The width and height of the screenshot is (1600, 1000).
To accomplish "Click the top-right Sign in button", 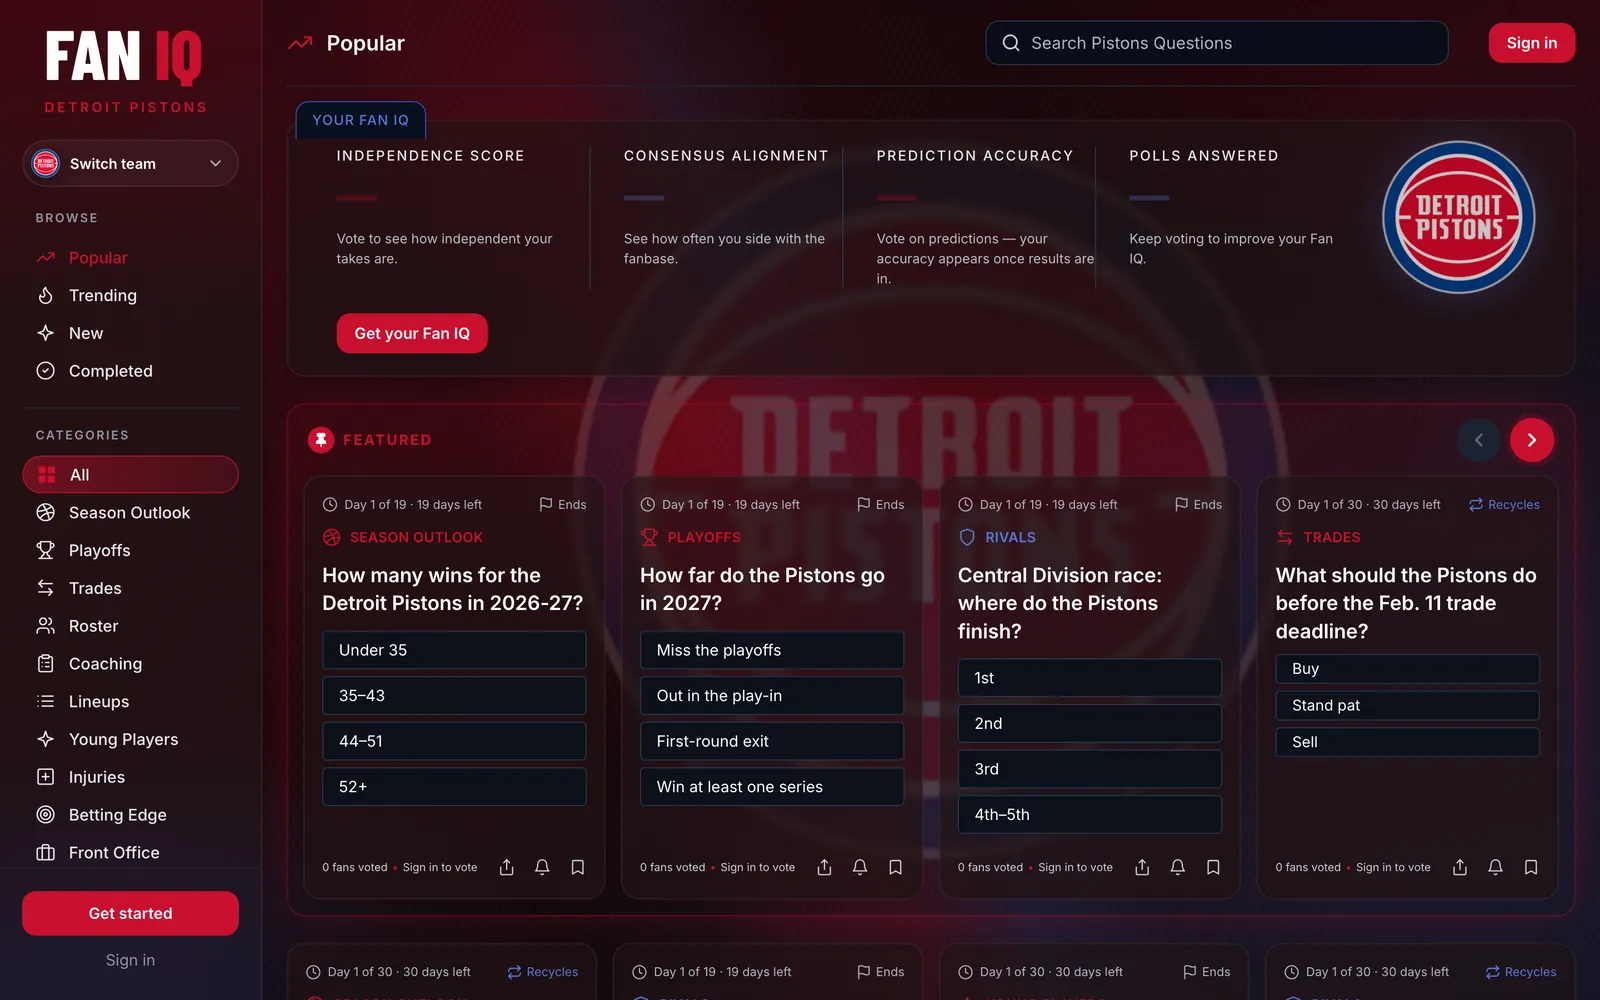I will [1532, 43].
